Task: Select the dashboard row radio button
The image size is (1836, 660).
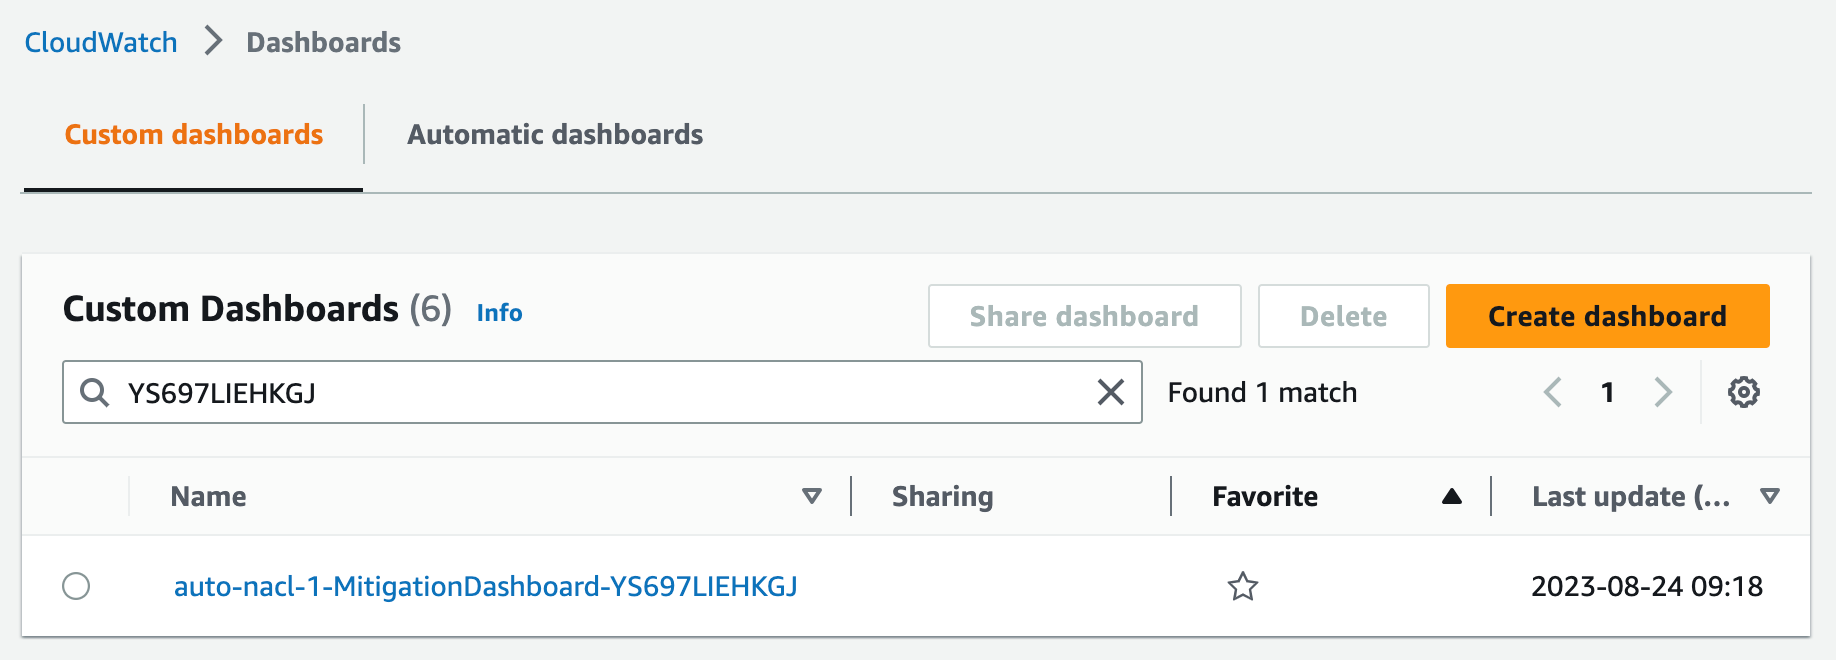Action: click(x=78, y=586)
